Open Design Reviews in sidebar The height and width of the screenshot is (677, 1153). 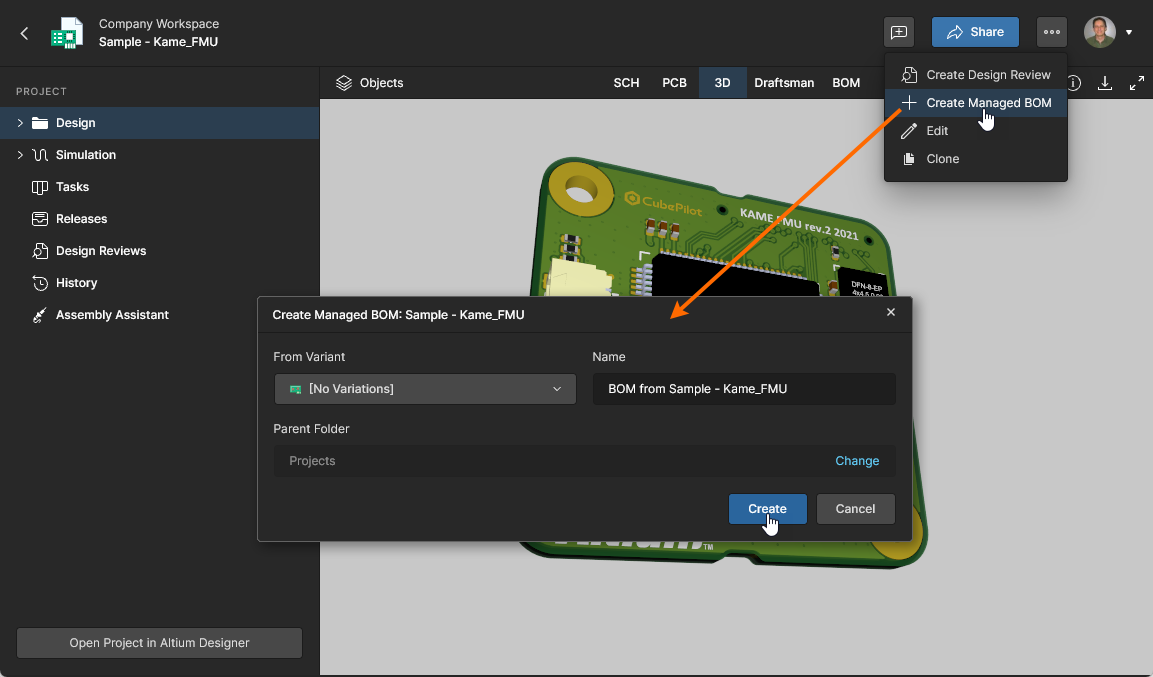click(x=160, y=251)
